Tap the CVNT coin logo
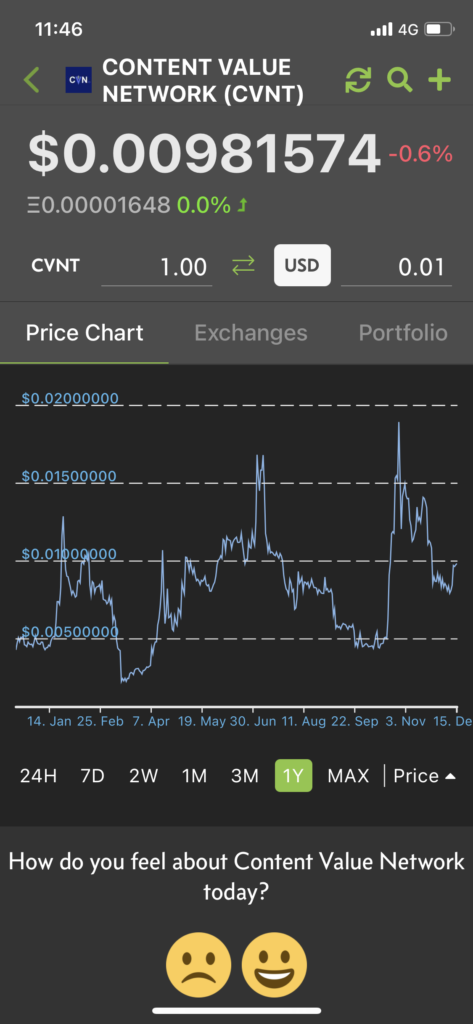The height and width of the screenshot is (1024, 473). click(x=79, y=80)
